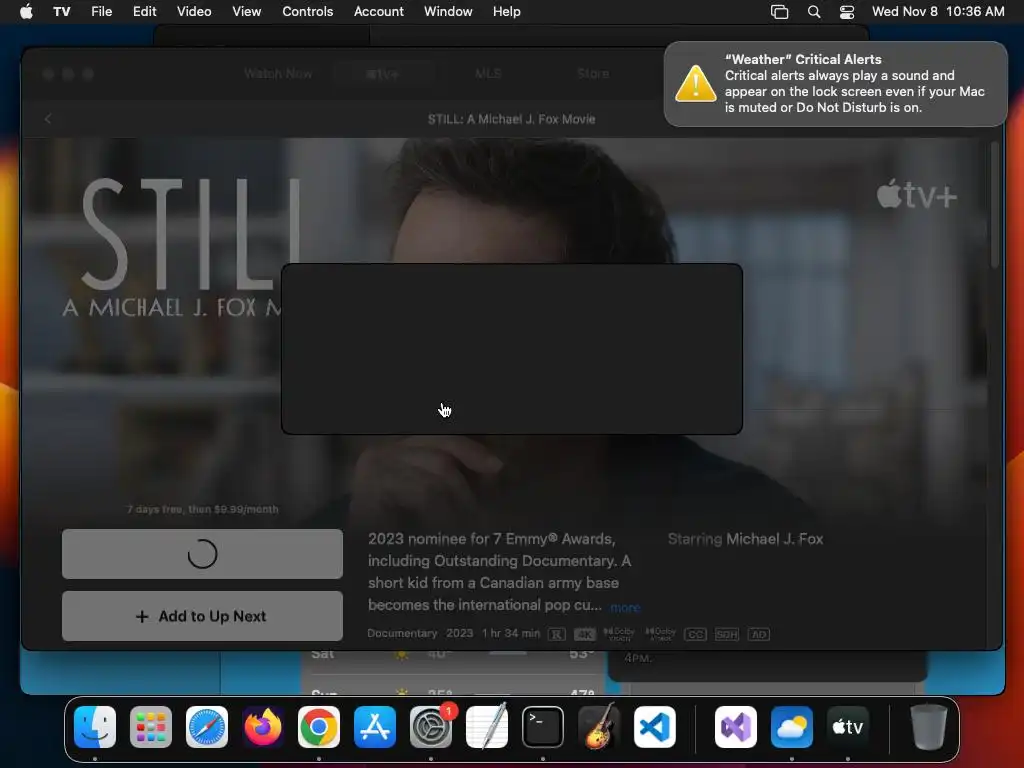
Task: Open Trash from the Dock
Action: 929,727
